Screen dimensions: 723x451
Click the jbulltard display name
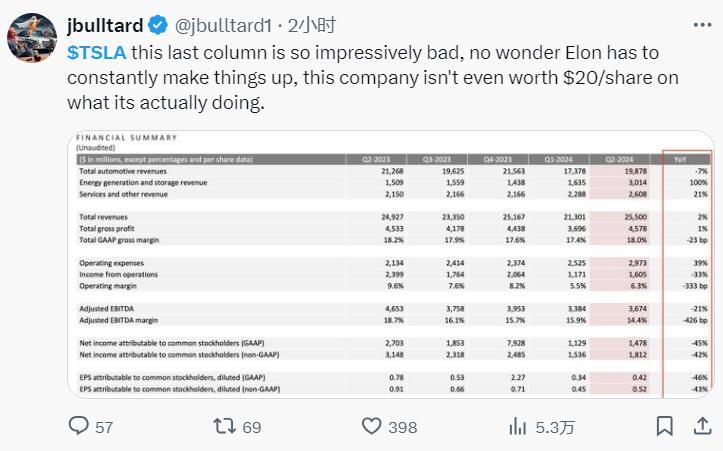(105, 25)
